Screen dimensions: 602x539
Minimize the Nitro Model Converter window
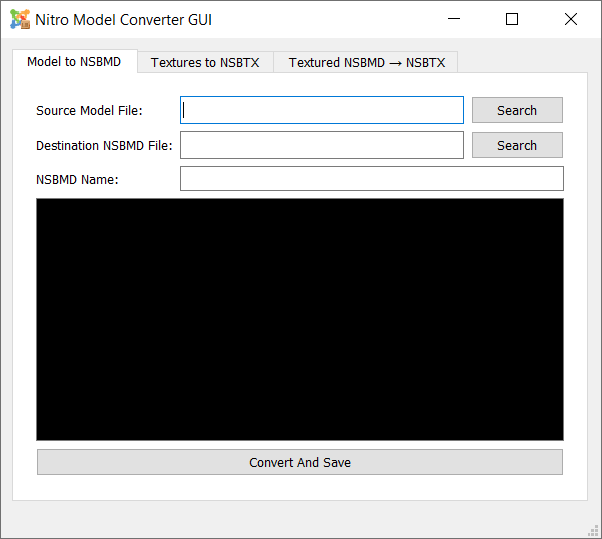pos(454,19)
